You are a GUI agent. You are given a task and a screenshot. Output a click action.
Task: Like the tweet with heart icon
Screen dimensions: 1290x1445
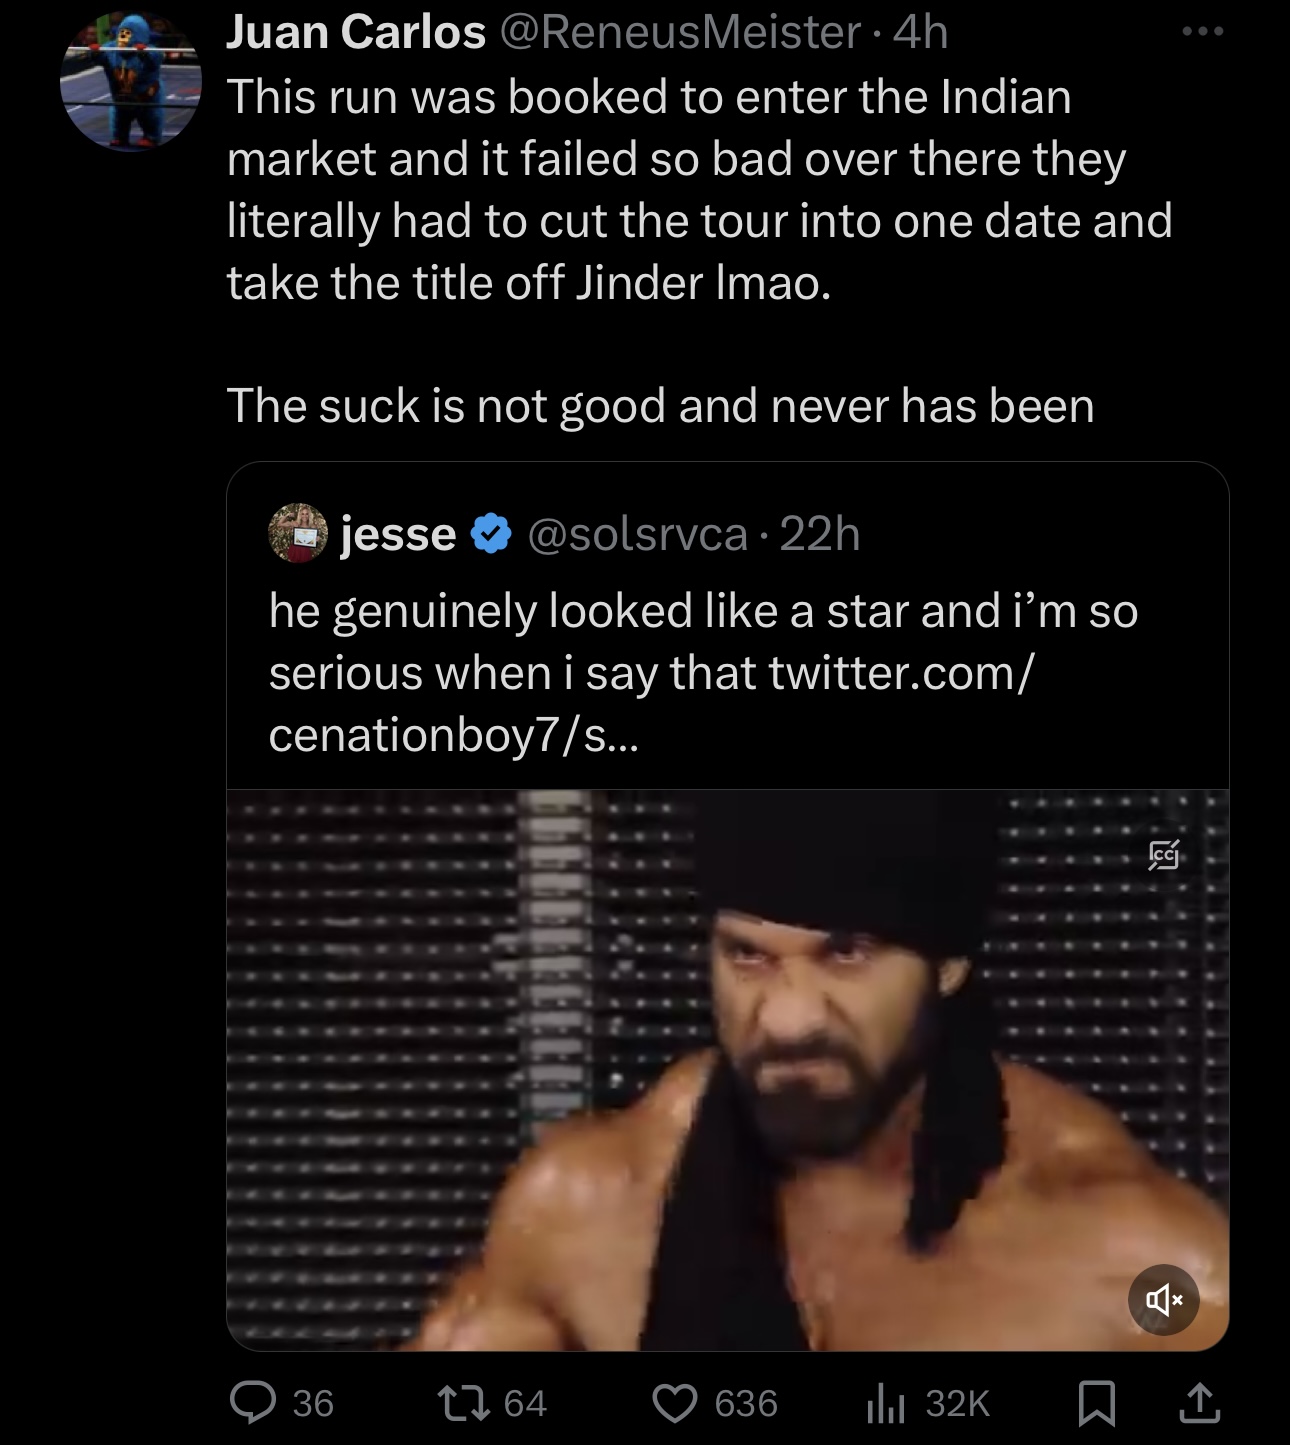pos(675,1402)
